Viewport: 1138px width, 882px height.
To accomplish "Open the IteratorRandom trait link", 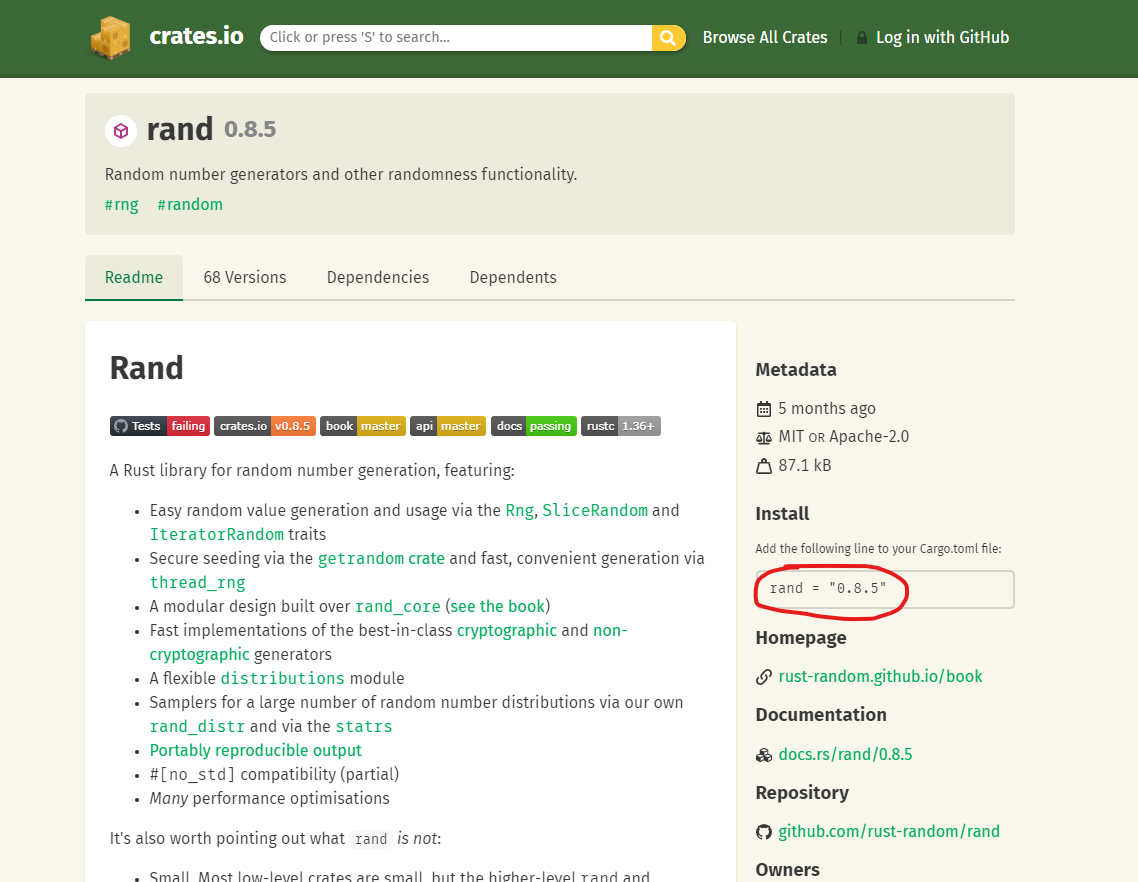I will tap(216, 534).
